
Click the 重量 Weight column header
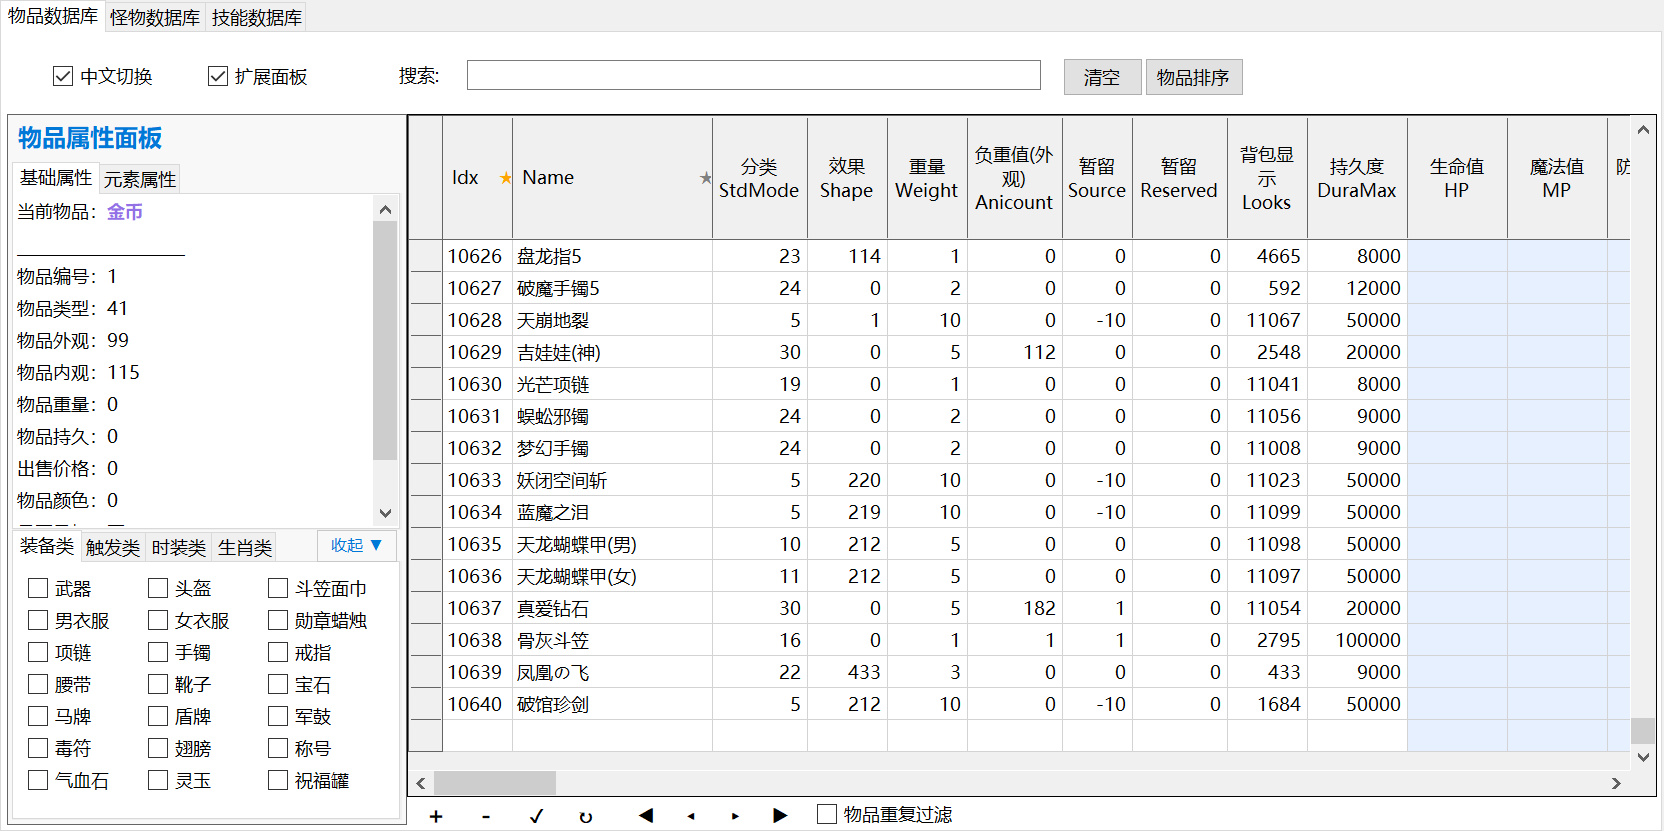click(927, 178)
